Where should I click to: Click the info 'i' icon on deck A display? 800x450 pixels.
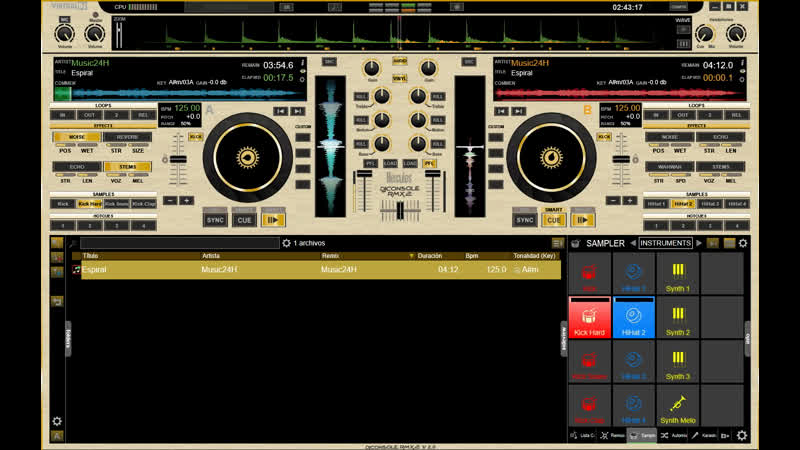click(302, 62)
